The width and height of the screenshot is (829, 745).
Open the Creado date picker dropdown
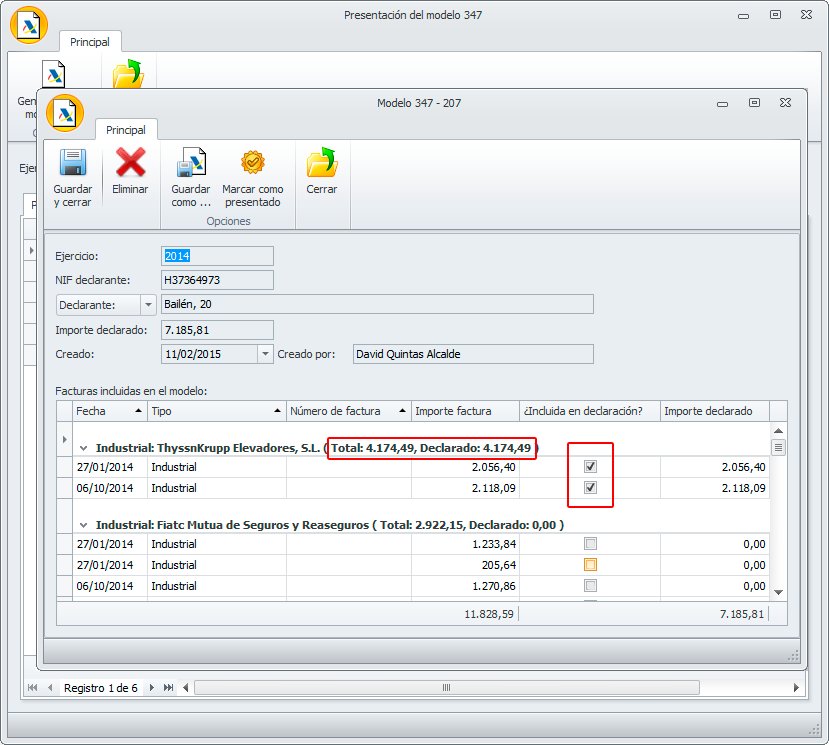[x=265, y=354]
